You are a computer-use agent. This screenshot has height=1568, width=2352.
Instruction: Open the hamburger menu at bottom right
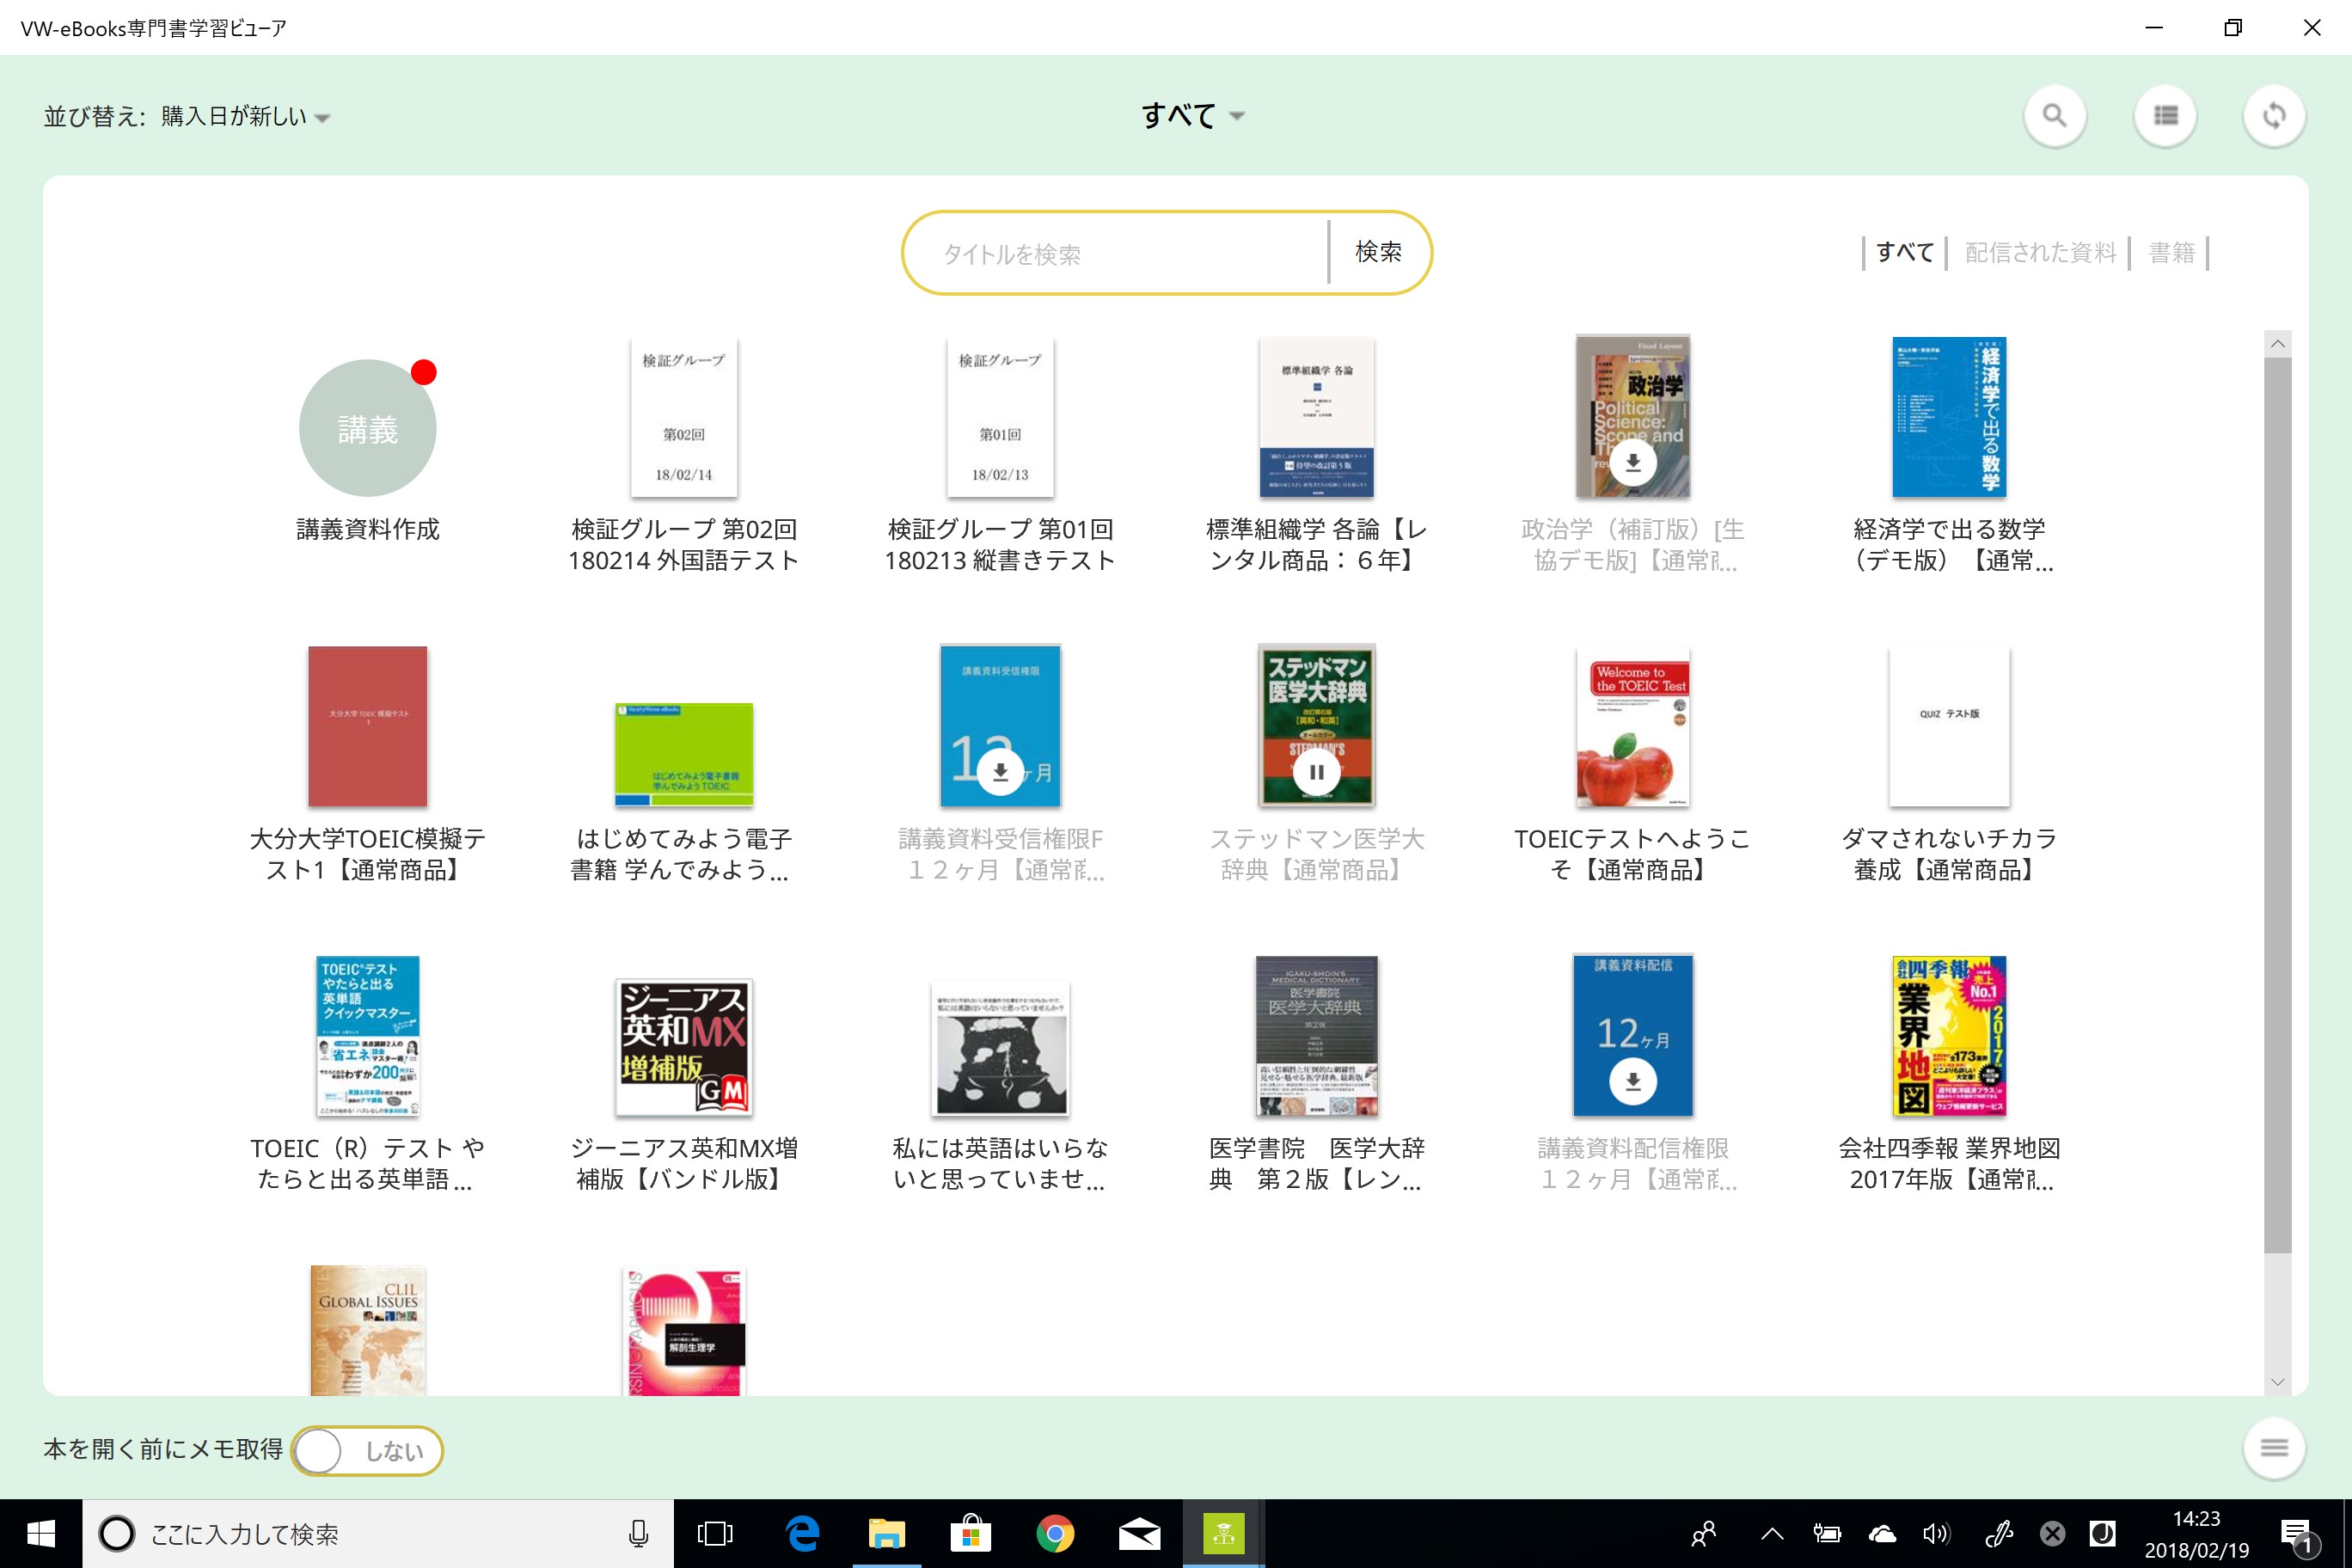(2274, 1447)
